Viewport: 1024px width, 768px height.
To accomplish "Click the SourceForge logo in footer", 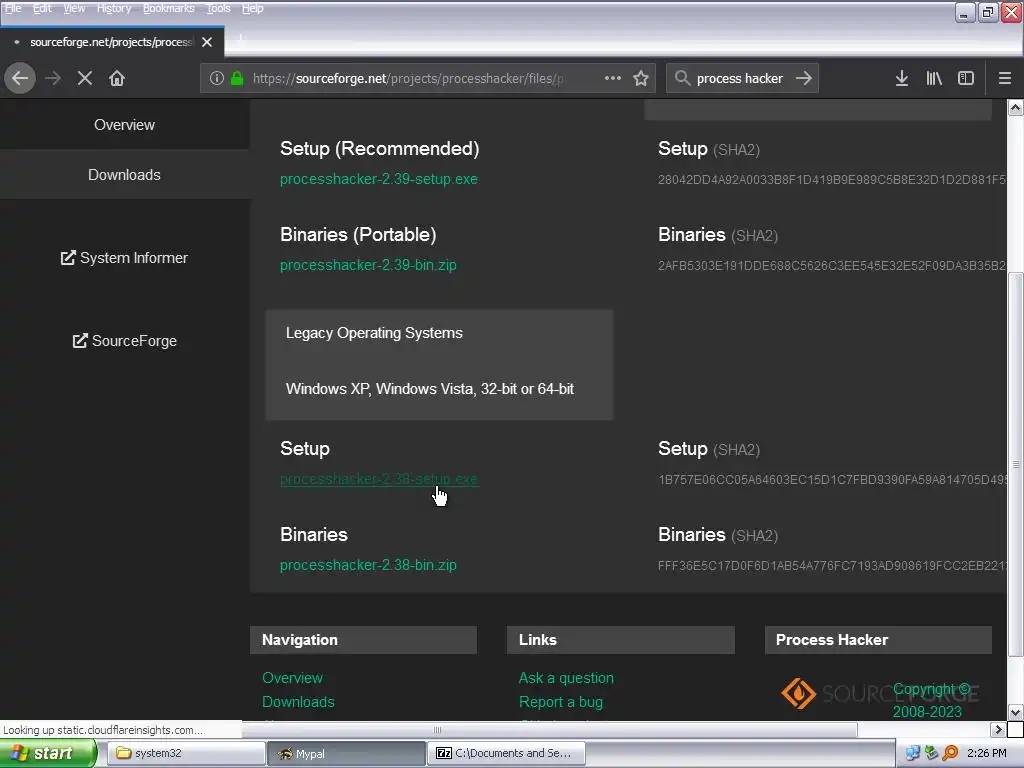I will click(880, 693).
